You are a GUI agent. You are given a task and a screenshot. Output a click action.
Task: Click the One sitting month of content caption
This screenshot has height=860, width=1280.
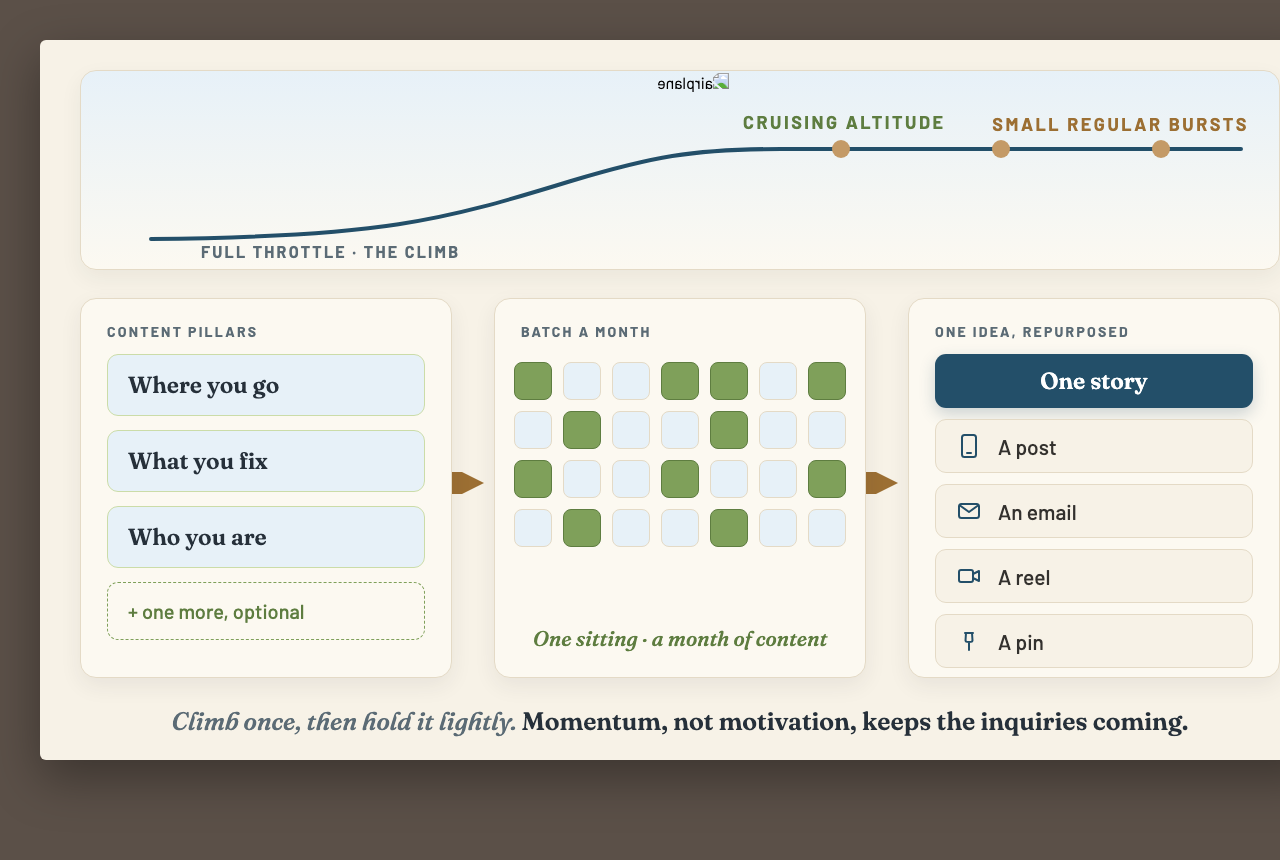pos(680,639)
